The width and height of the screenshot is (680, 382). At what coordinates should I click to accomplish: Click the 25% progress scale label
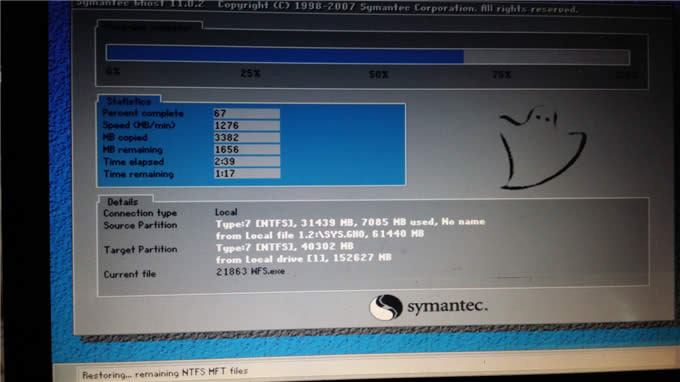tap(251, 73)
